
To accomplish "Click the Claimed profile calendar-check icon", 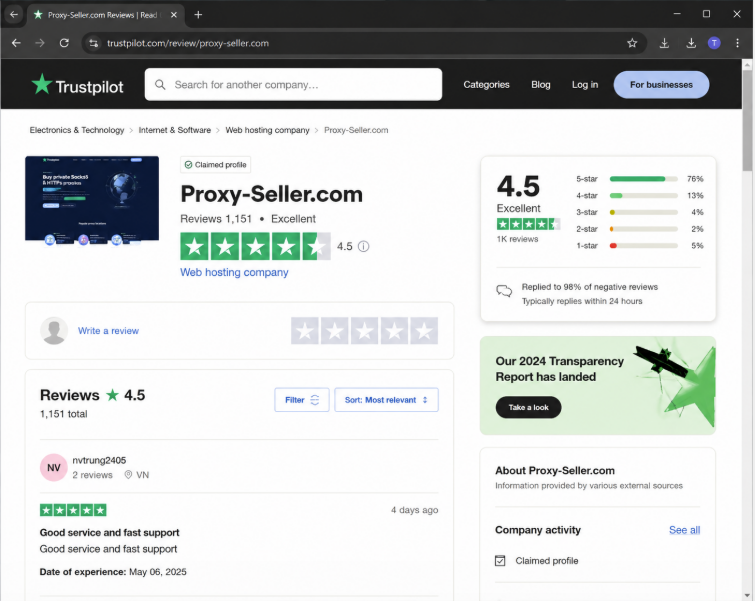I will [500, 561].
